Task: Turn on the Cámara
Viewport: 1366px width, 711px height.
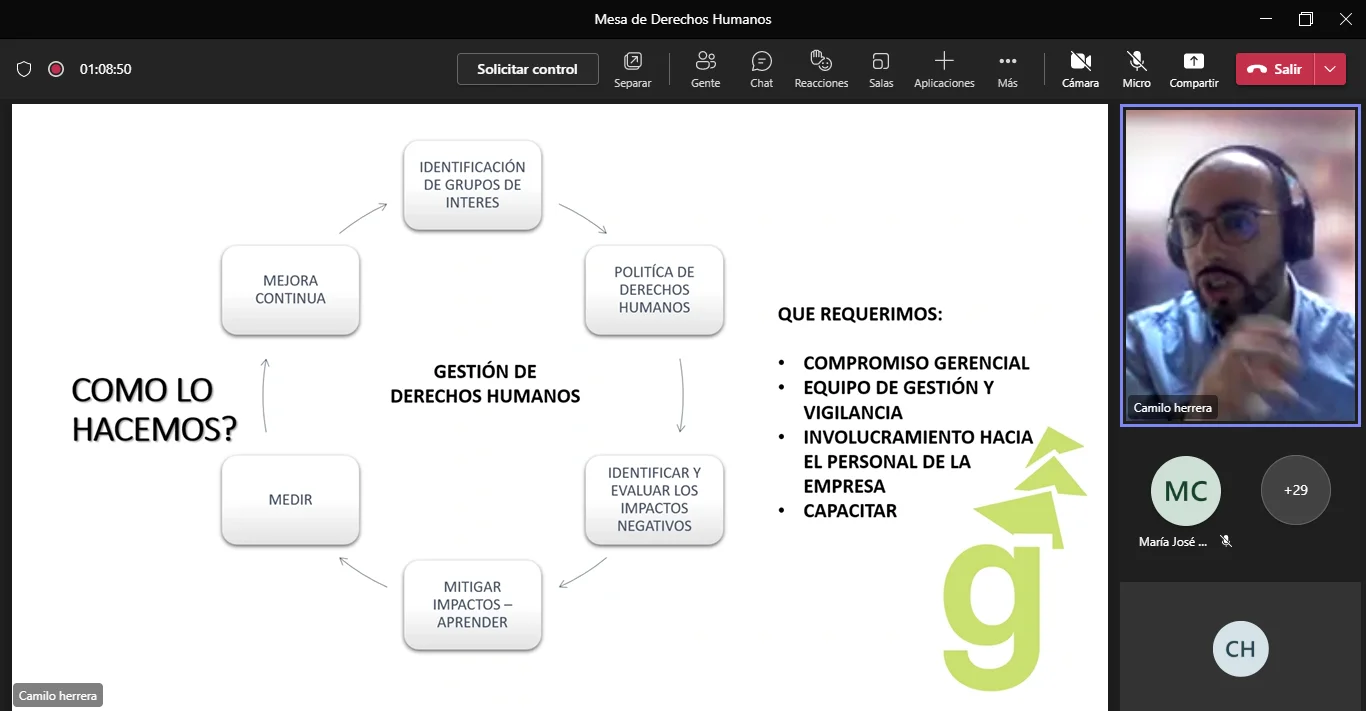Action: [1080, 69]
